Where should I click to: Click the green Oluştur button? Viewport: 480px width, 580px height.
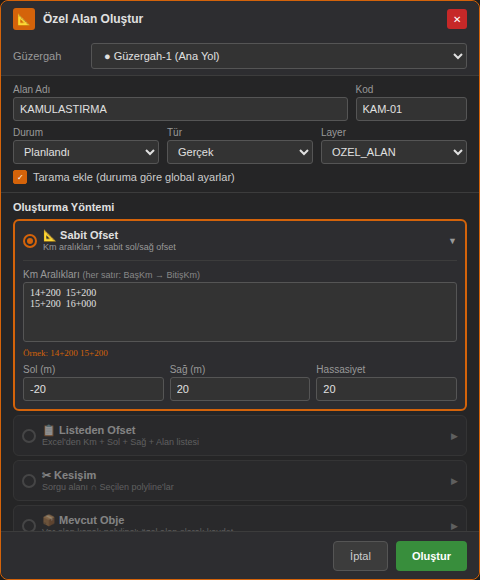coord(431,556)
